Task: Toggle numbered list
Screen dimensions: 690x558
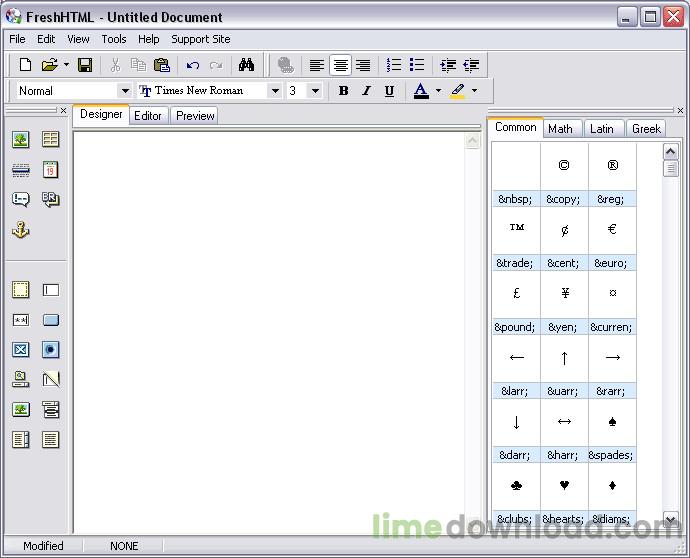Action: point(393,65)
